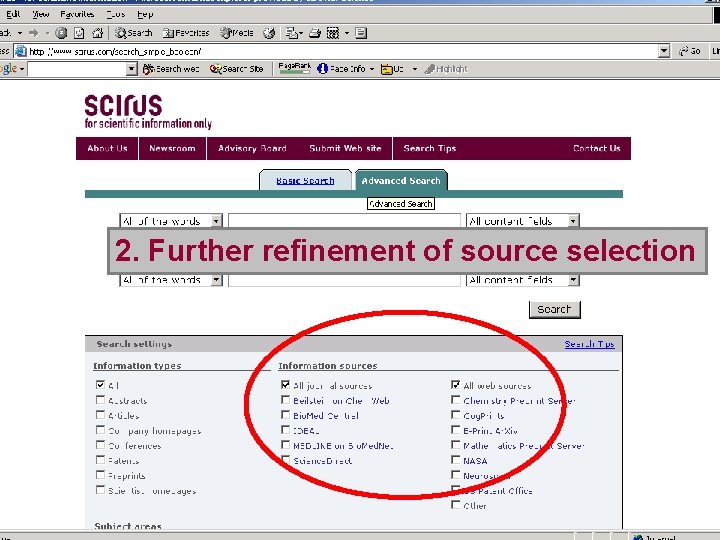Click Search Tips link in Search settings header
This screenshot has height=540, width=720.
point(589,344)
